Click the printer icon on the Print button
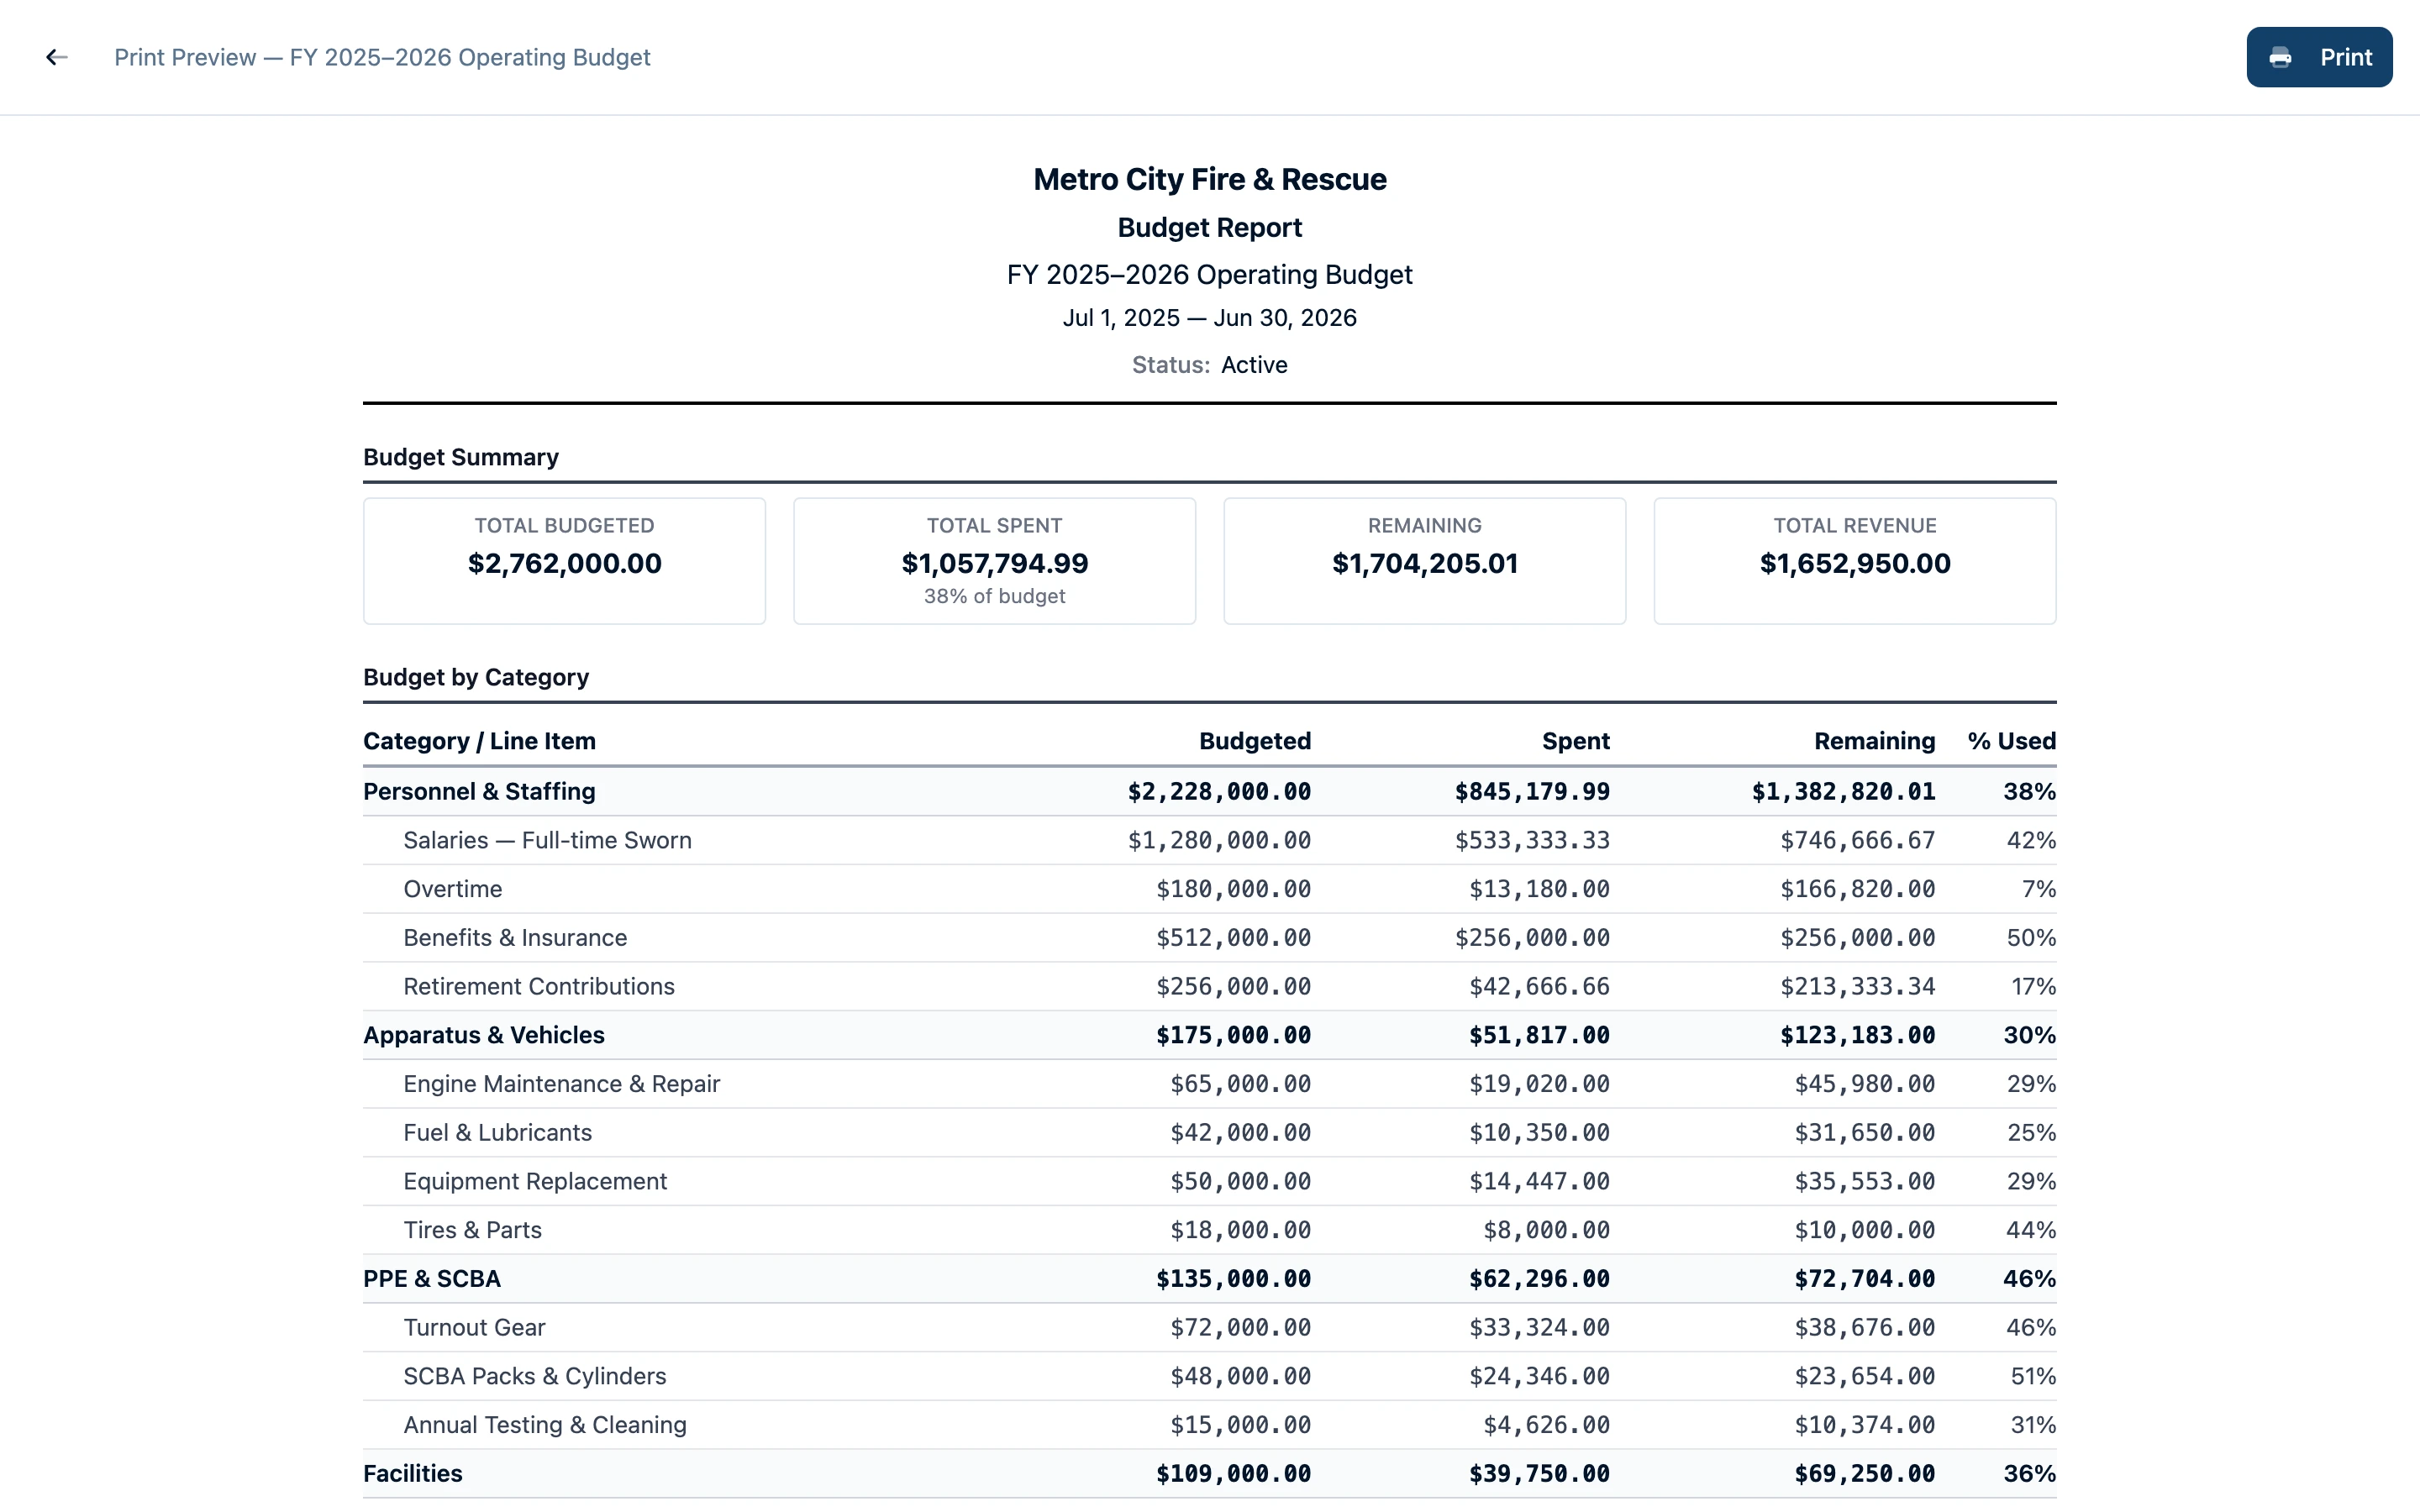The width and height of the screenshot is (2420, 1512). pos(2281,57)
